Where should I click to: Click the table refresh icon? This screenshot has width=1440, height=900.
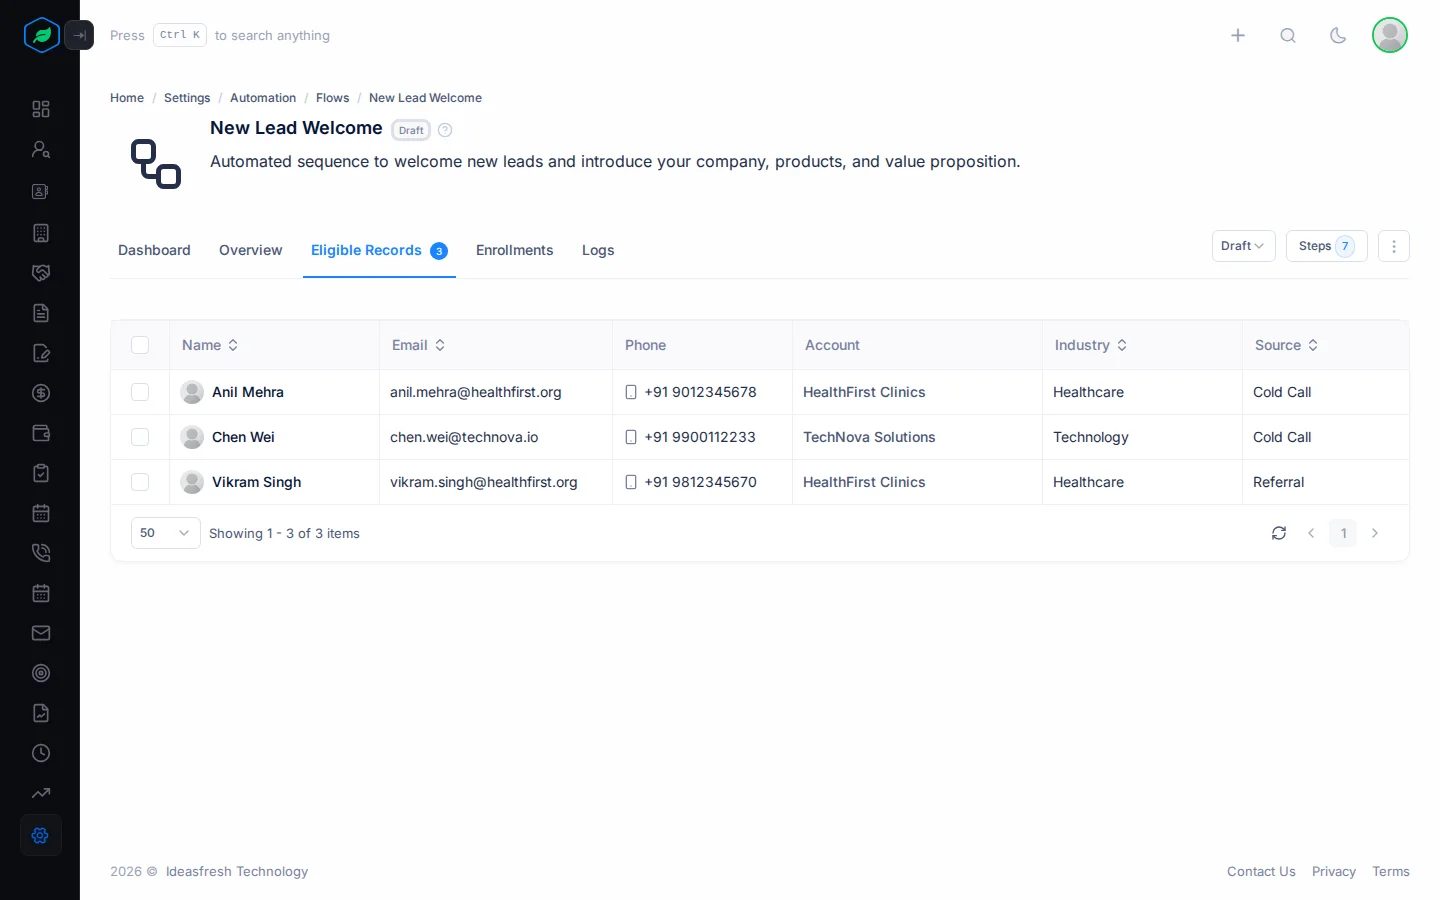click(x=1279, y=533)
